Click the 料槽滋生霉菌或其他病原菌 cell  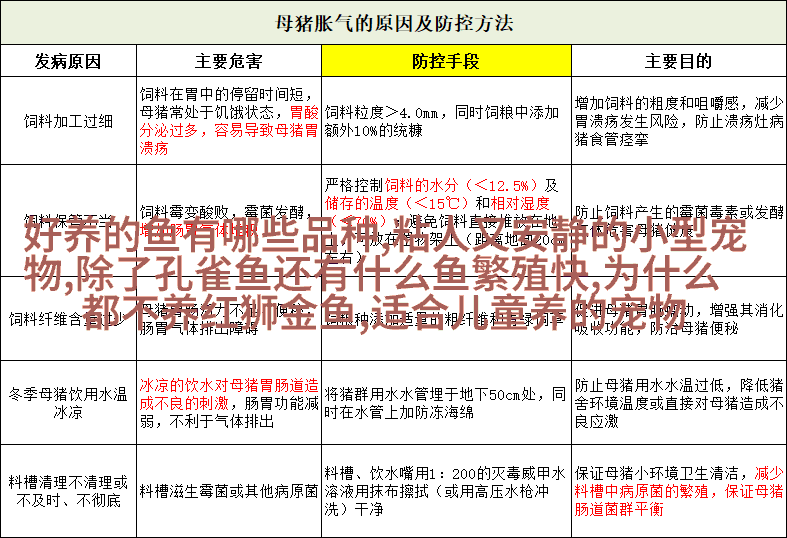229,491
